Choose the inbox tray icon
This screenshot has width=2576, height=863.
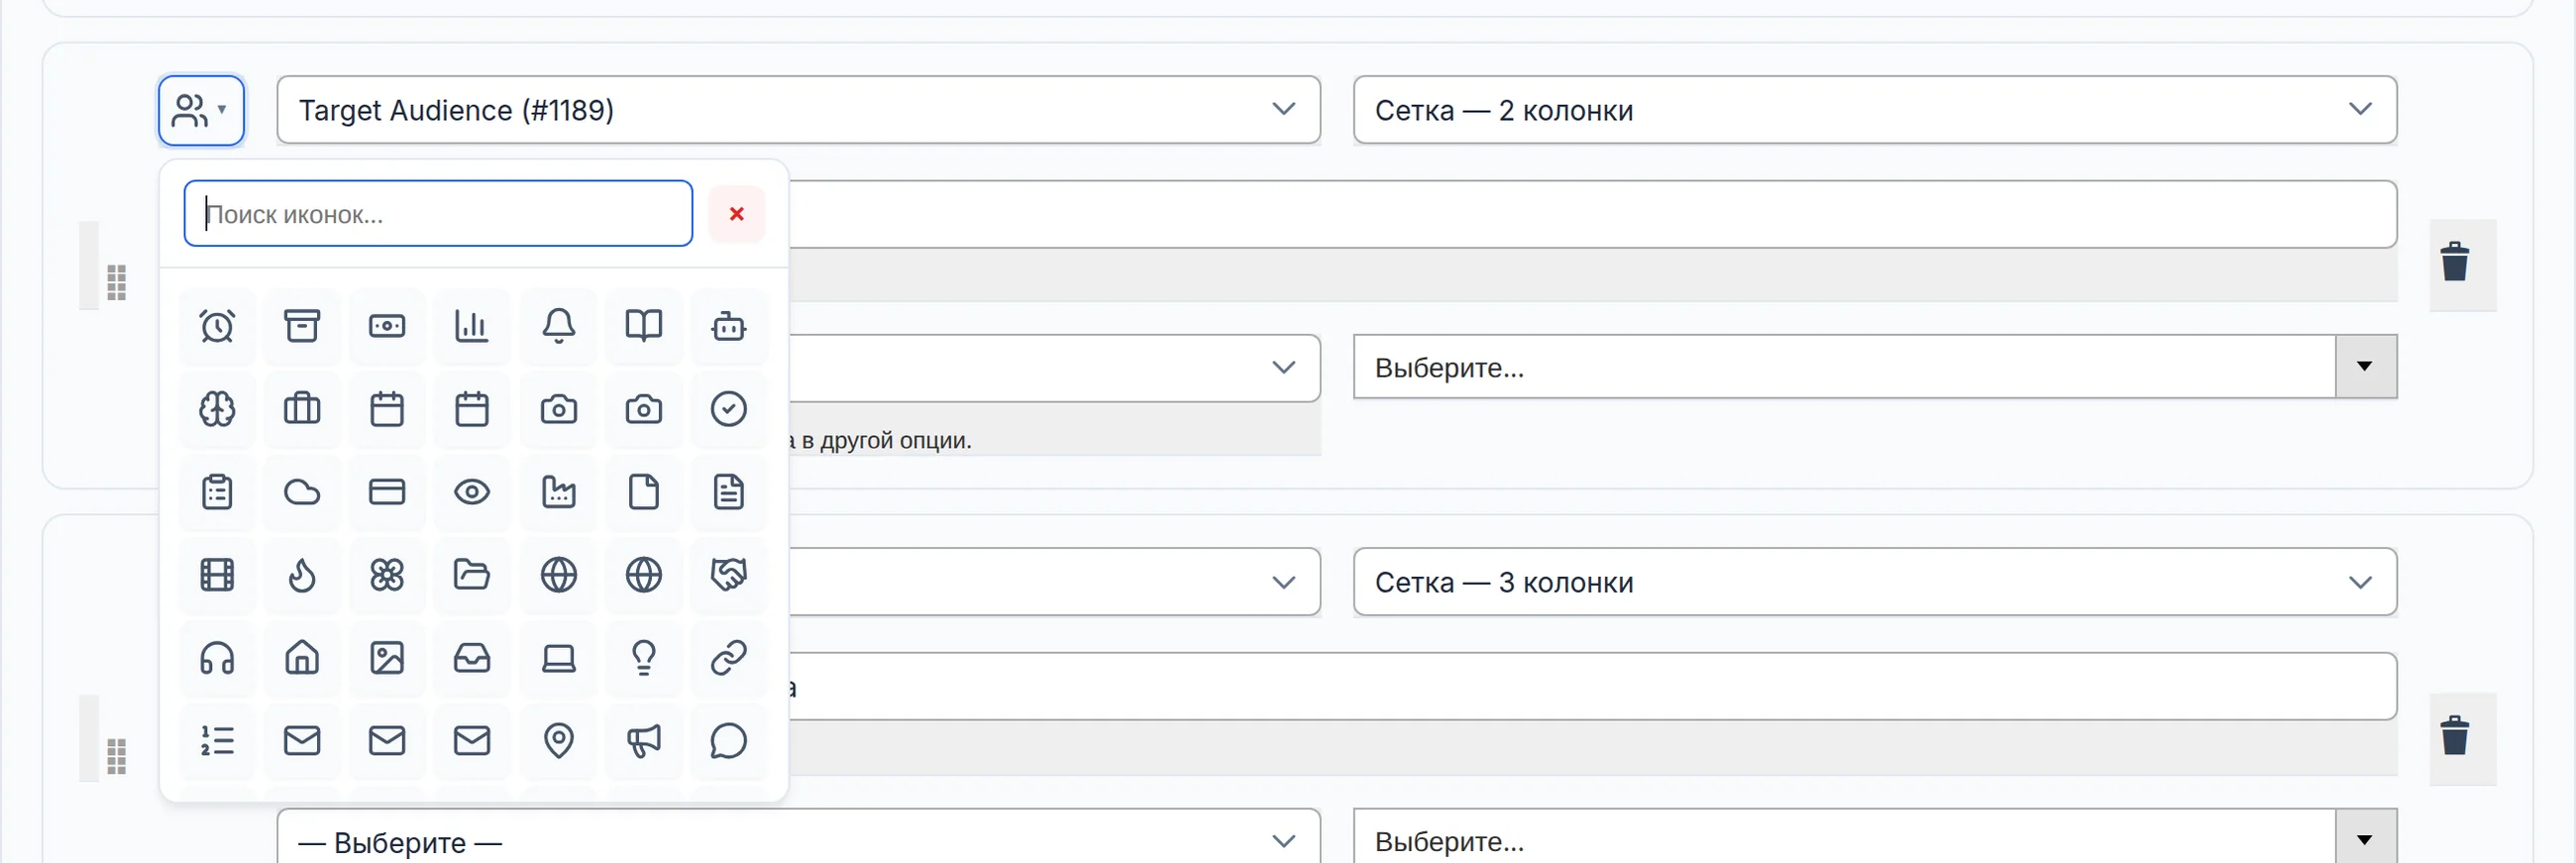(x=472, y=658)
